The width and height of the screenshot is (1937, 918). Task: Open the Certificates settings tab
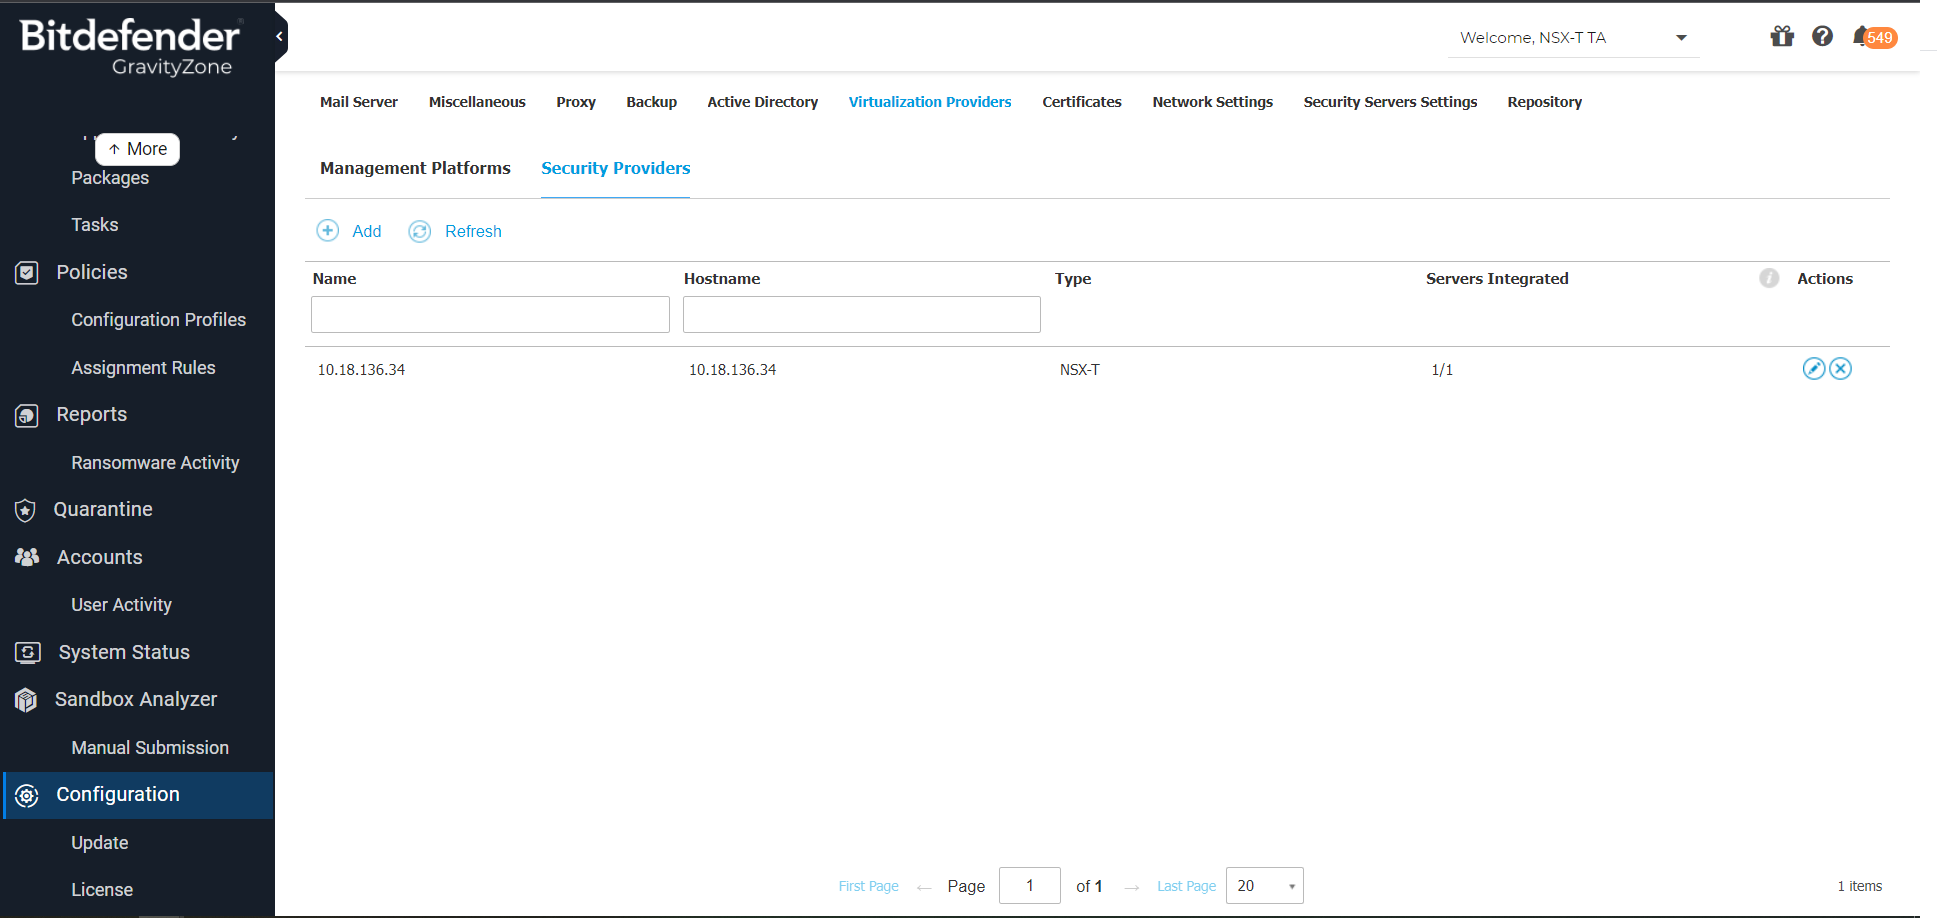click(1081, 102)
